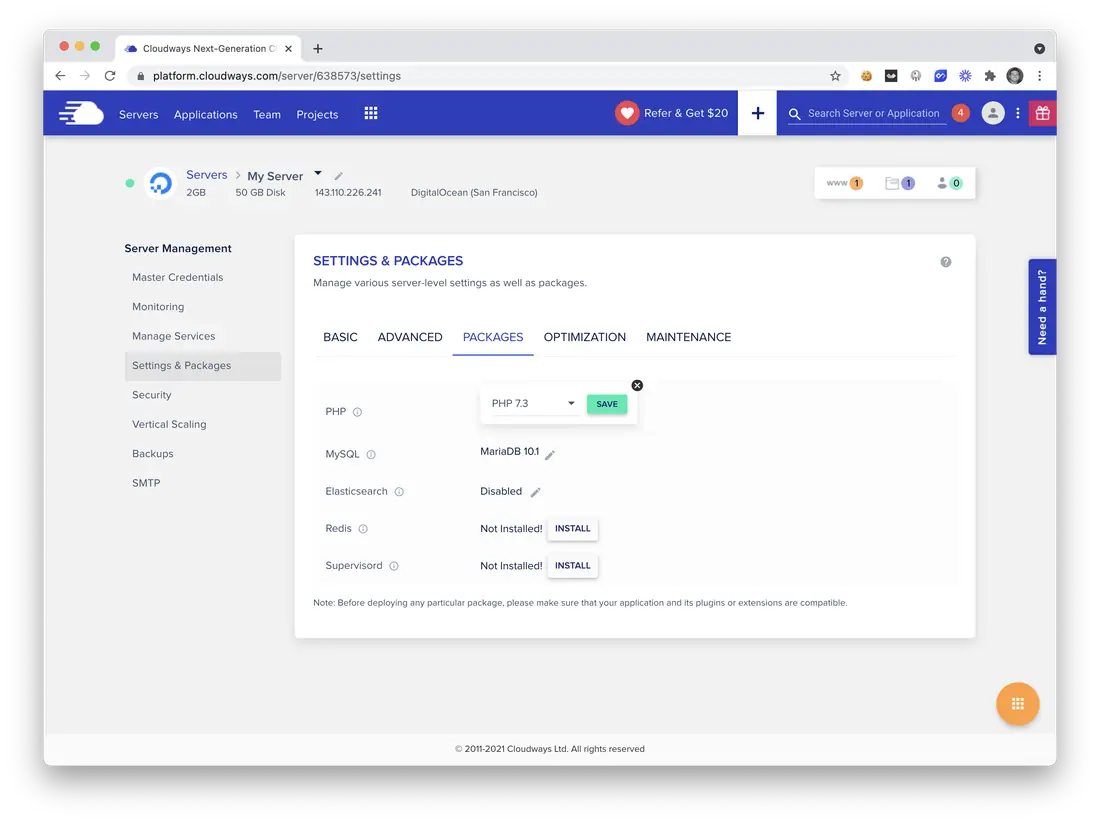
Task: Open Applications in top navigation
Action: [206, 114]
